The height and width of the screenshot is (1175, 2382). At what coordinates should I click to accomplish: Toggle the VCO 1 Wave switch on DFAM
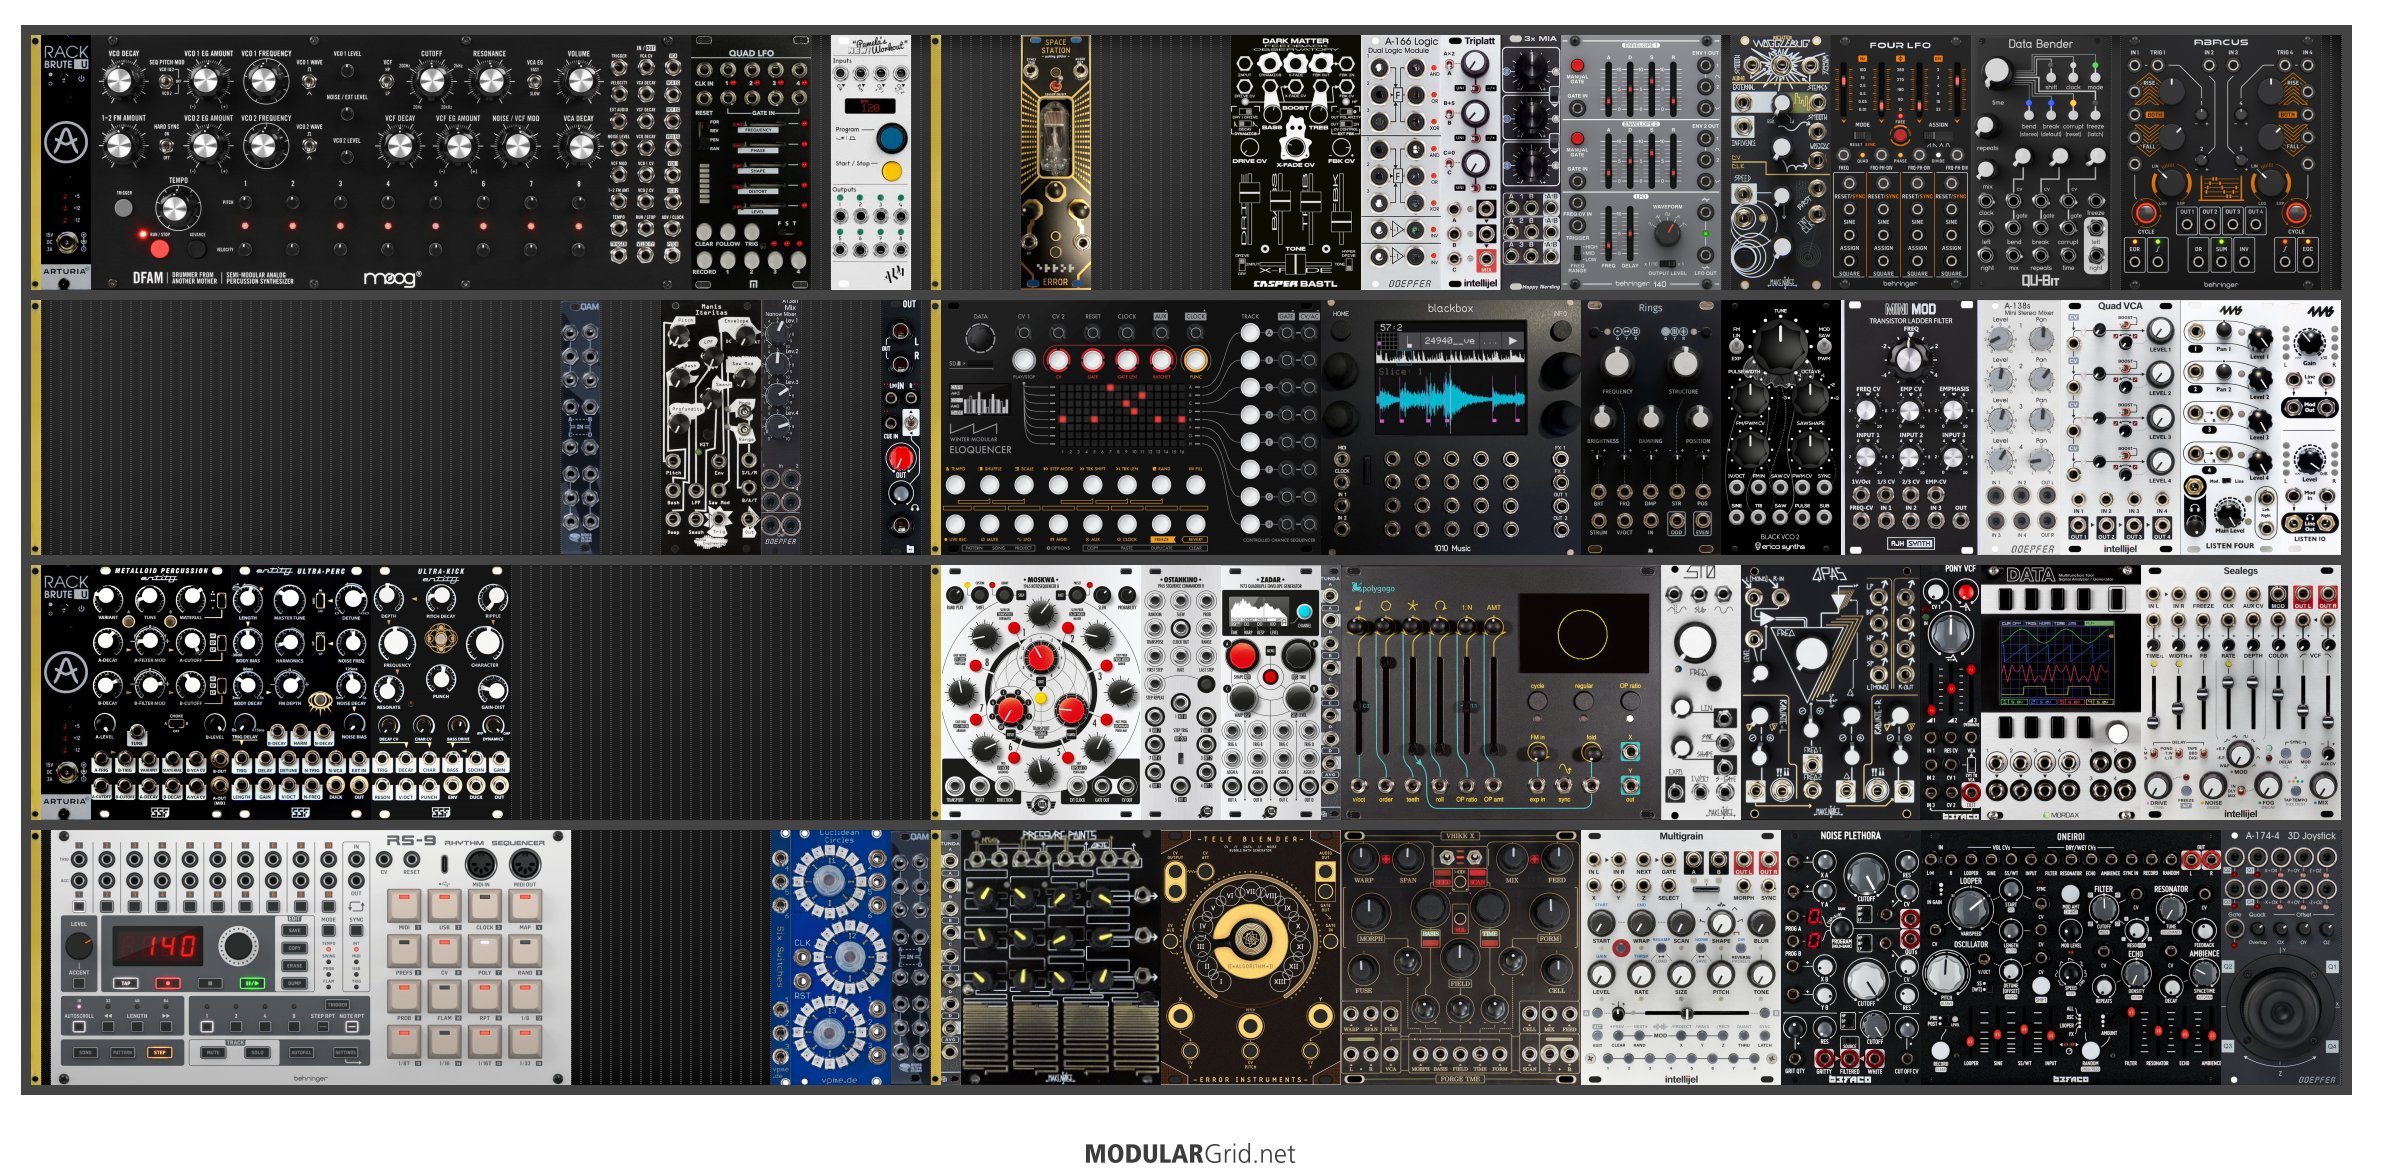click(309, 81)
